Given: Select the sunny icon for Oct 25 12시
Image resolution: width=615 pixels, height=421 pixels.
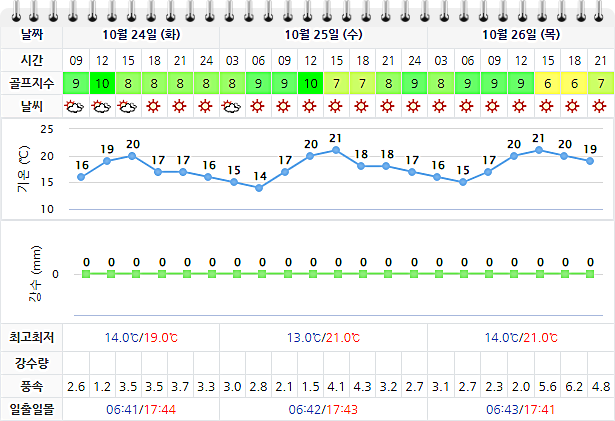Looking at the screenshot, I should (309, 106).
